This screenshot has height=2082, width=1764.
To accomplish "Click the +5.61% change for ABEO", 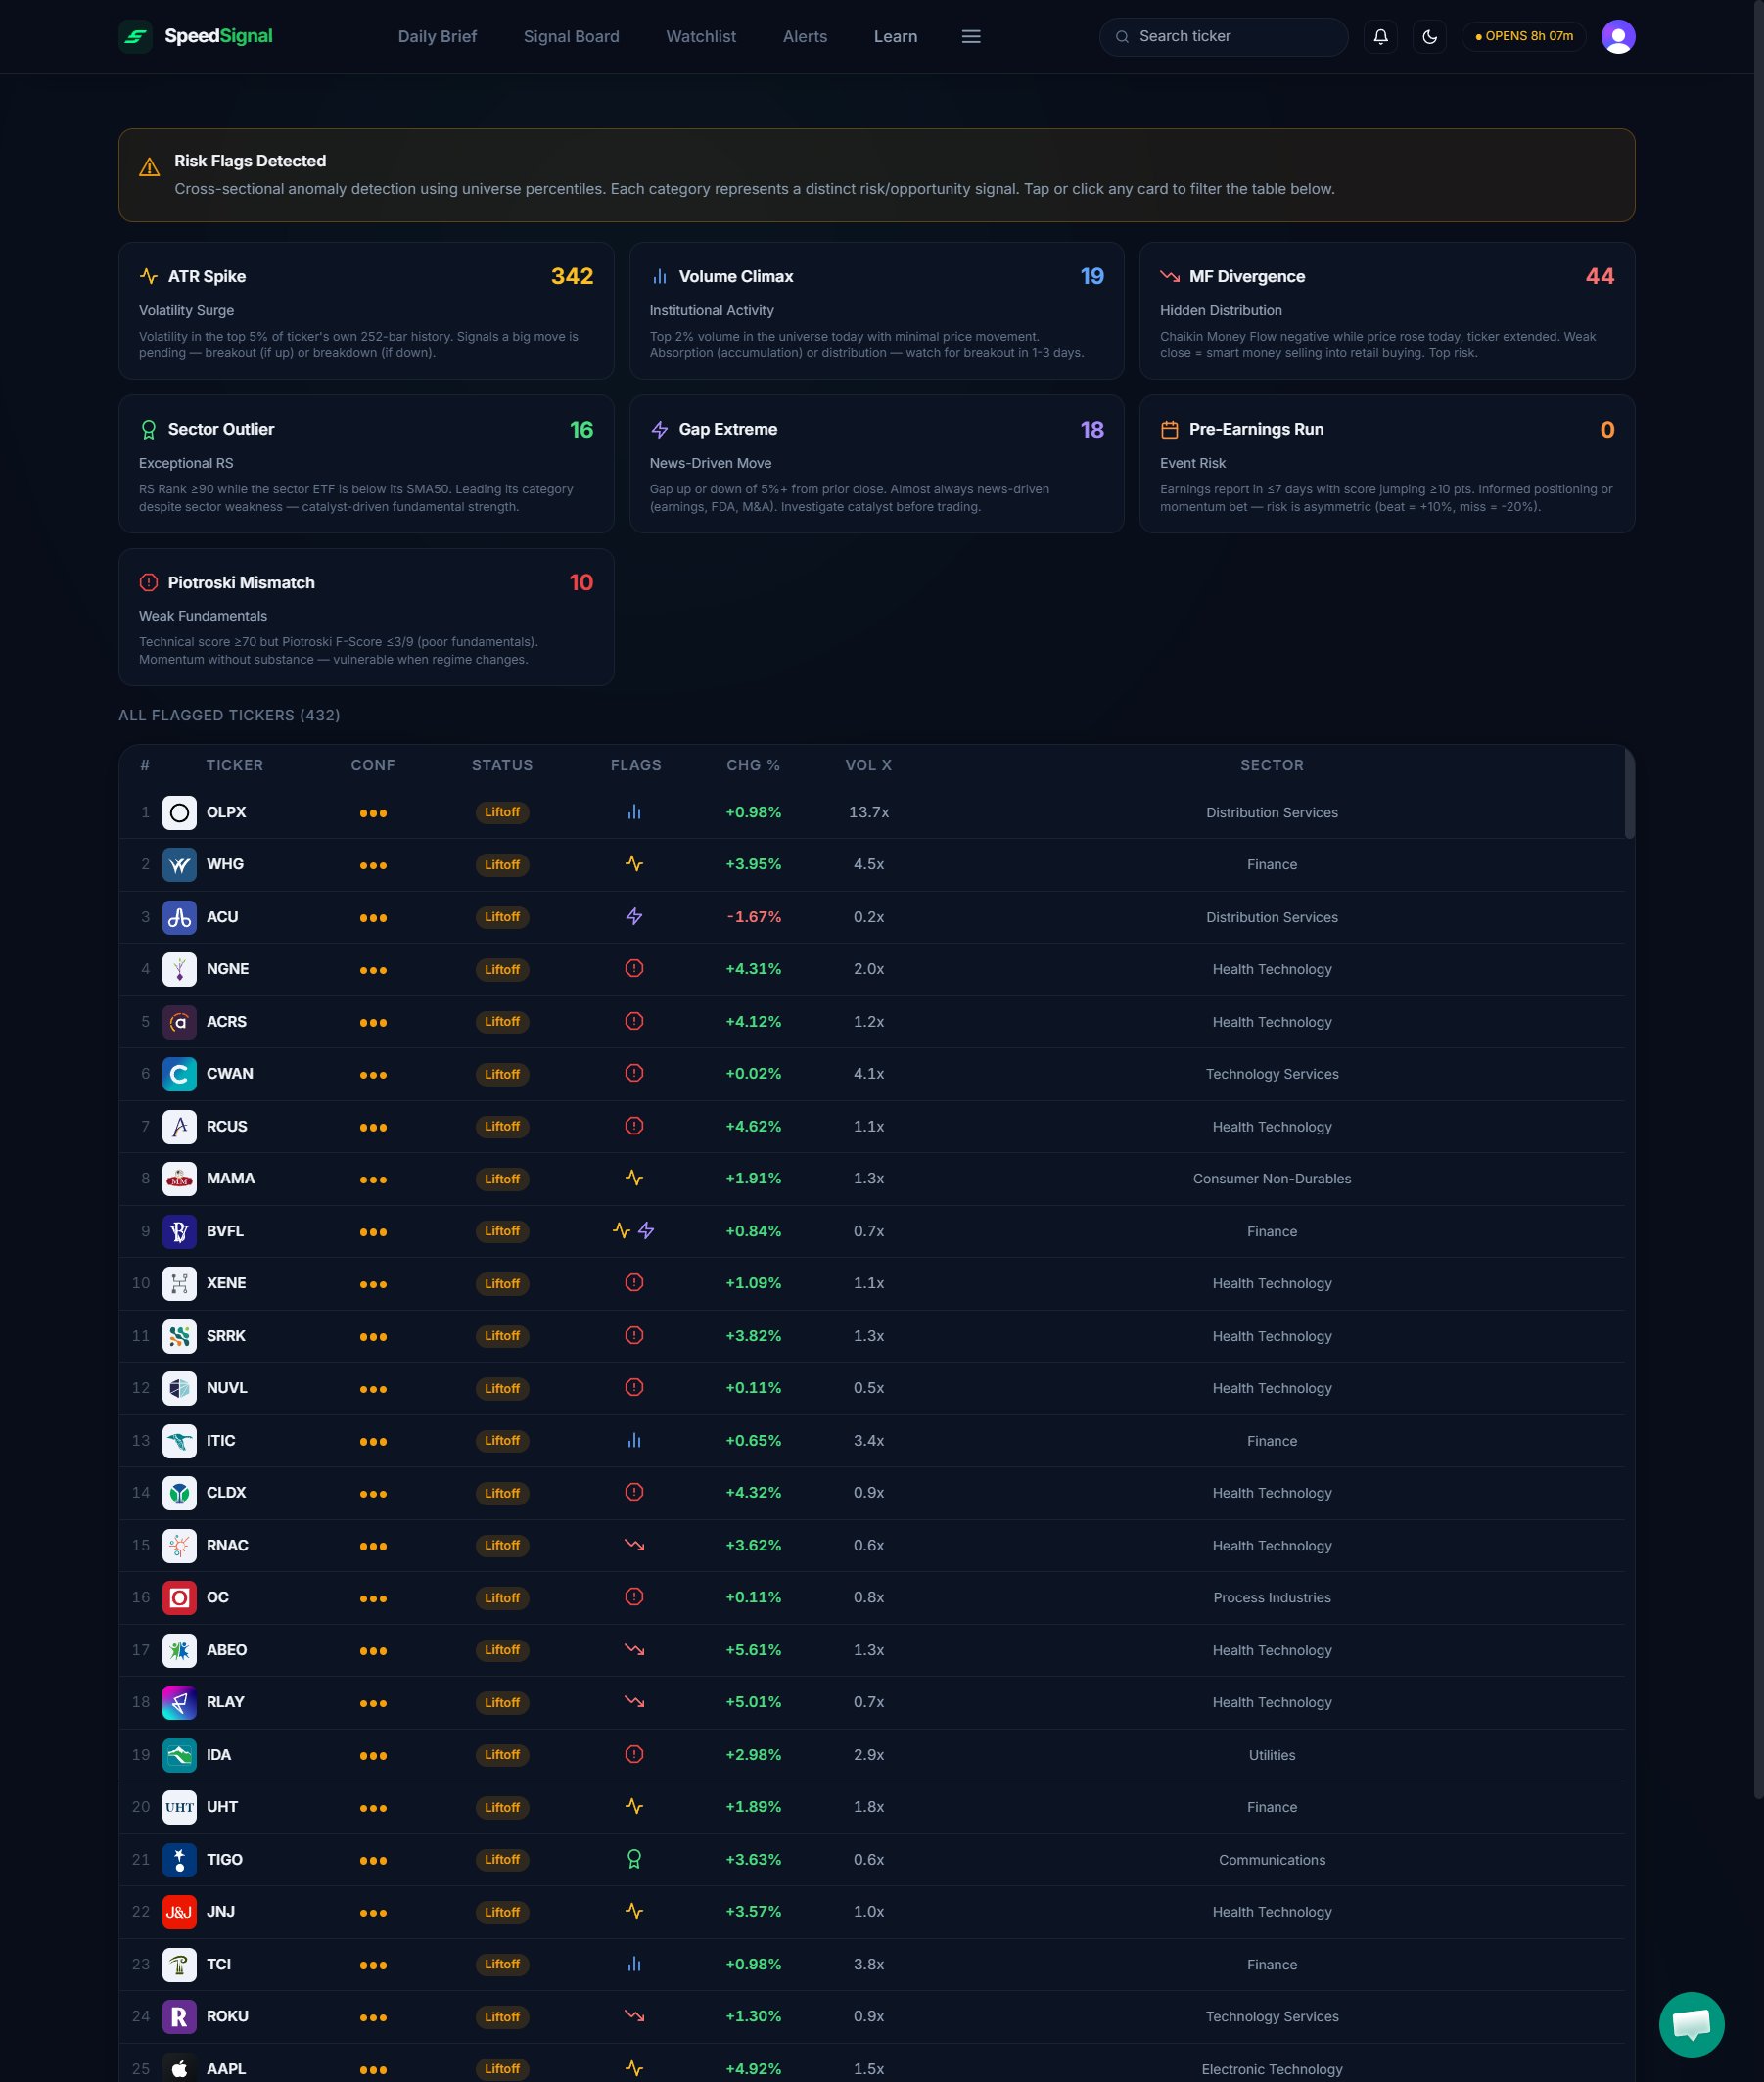I will click(x=753, y=1649).
